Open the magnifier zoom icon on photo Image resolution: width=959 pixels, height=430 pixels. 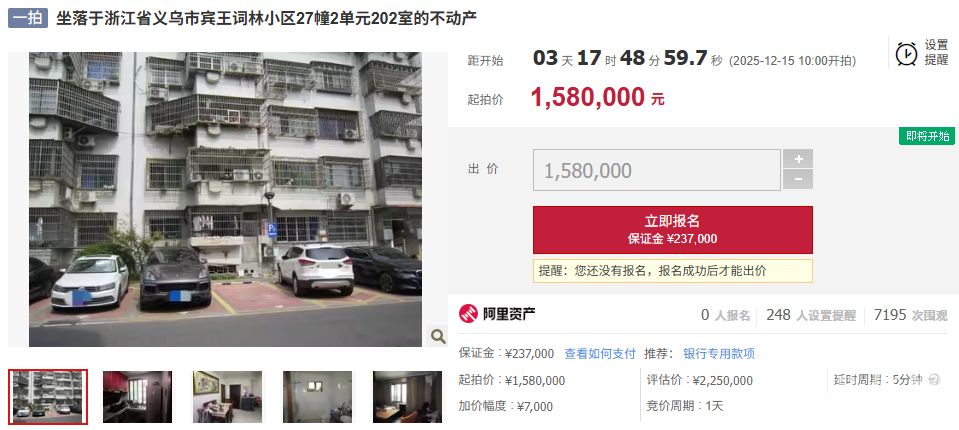[437, 335]
